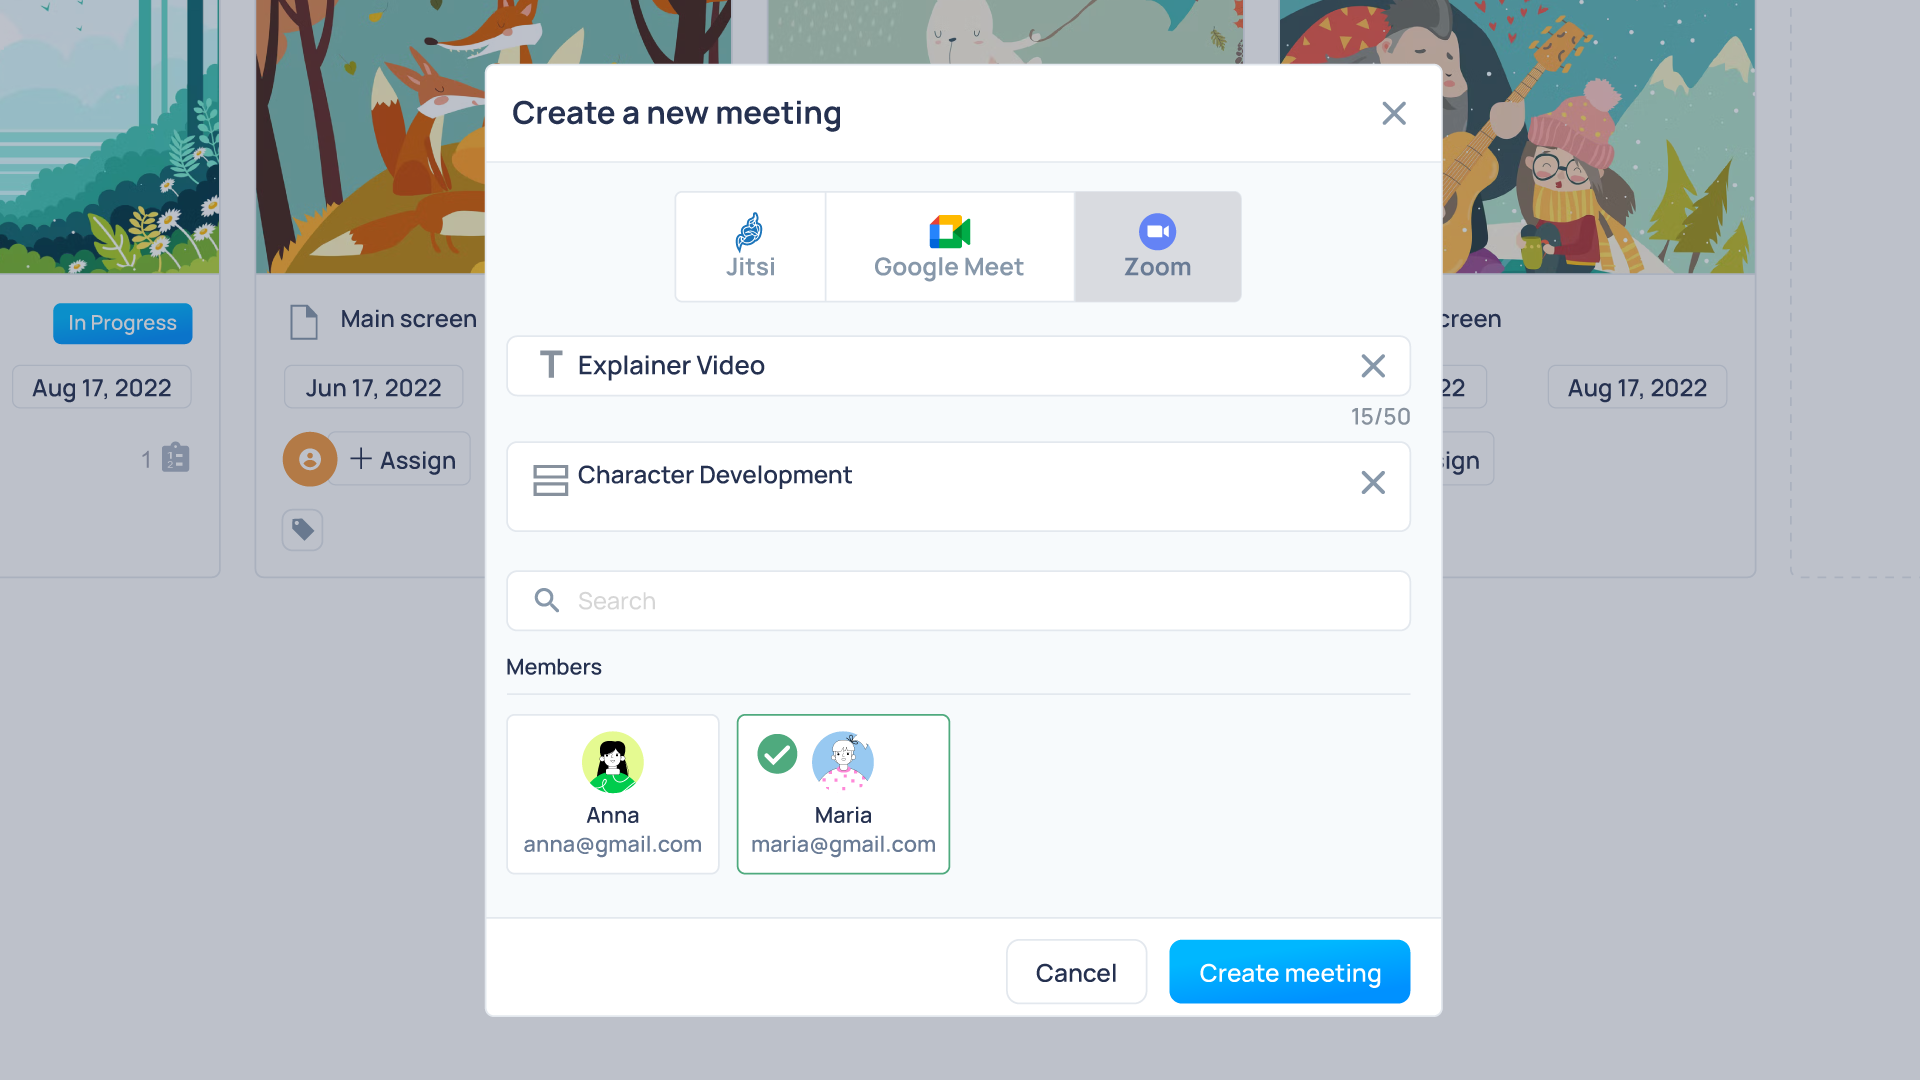Image resolution: width=1920 pixels, height=1080 pixels.
Task: Remove Character Development agenda item
Action: click(x=1371, y=483)
